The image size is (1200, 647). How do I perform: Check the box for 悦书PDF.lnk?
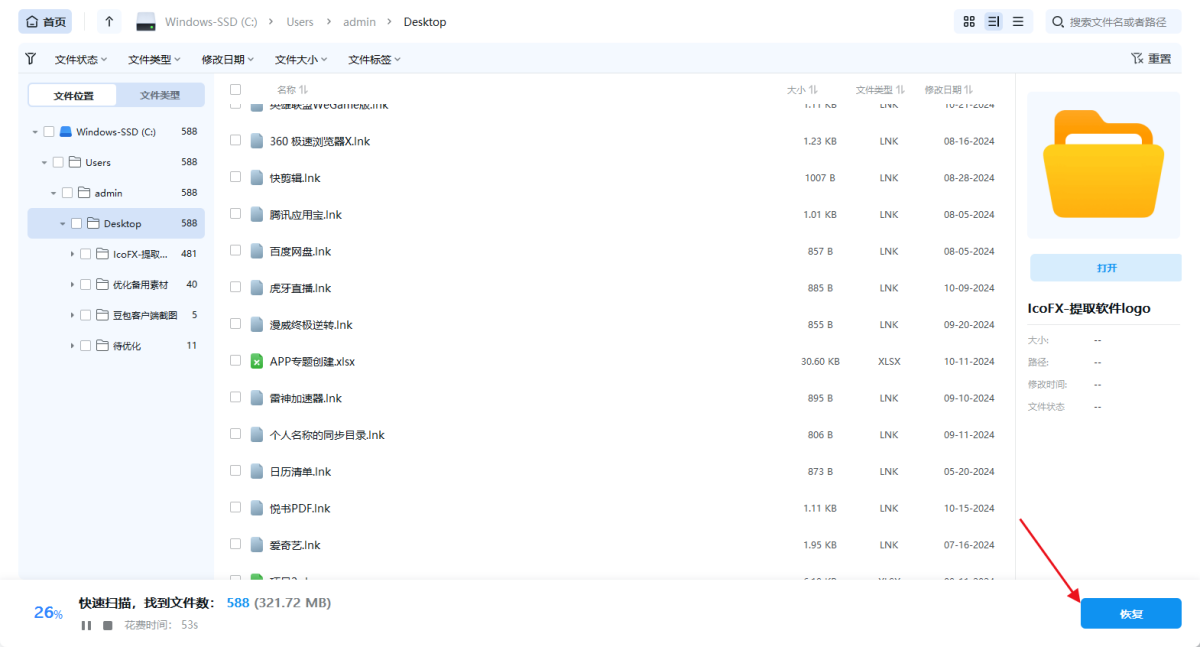point(236,507)
